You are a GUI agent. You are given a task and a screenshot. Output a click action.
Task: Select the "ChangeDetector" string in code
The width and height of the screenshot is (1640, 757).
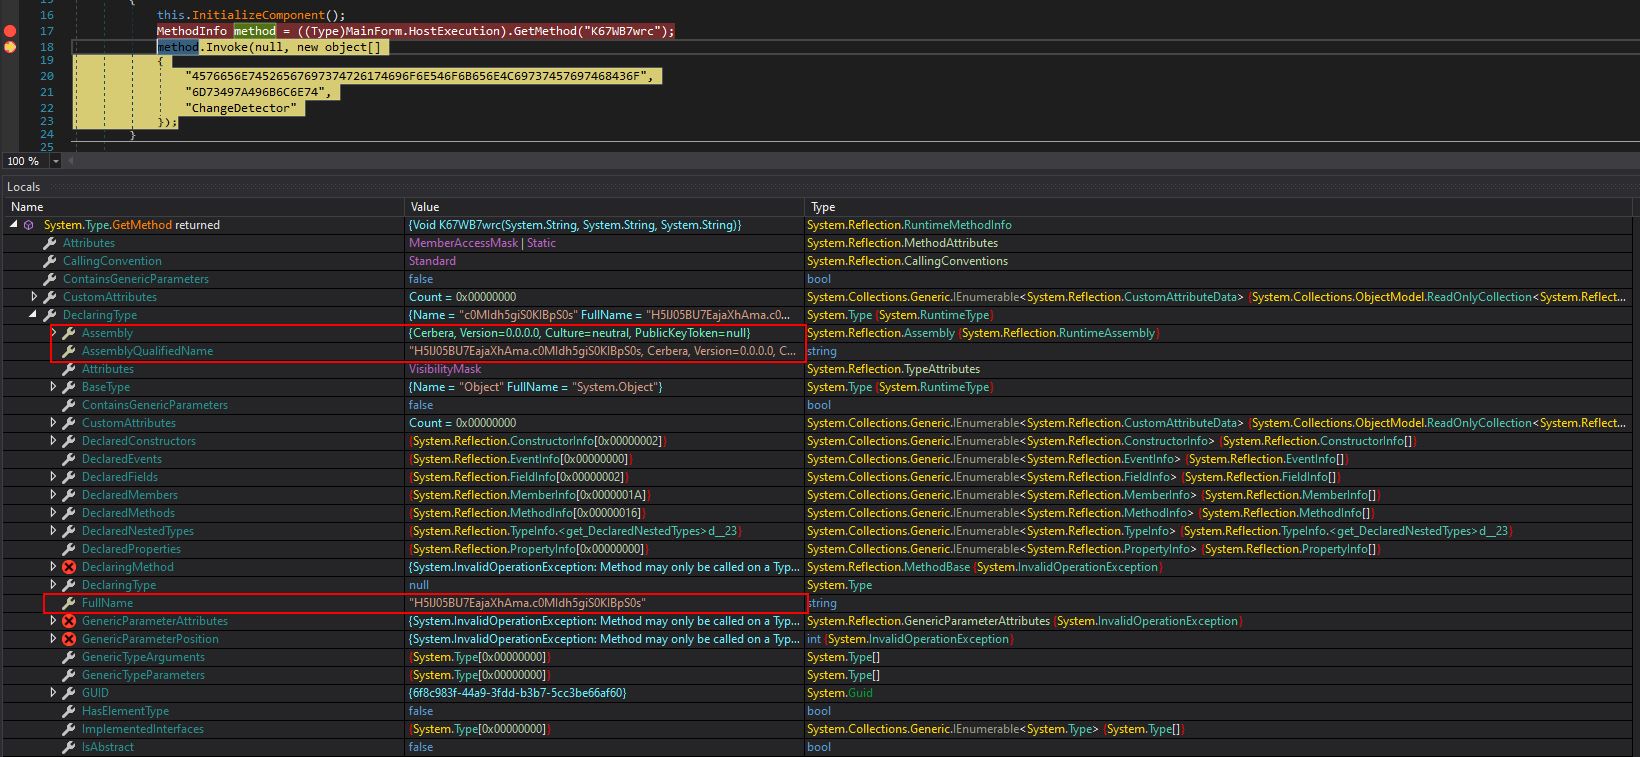coord(241,108)
